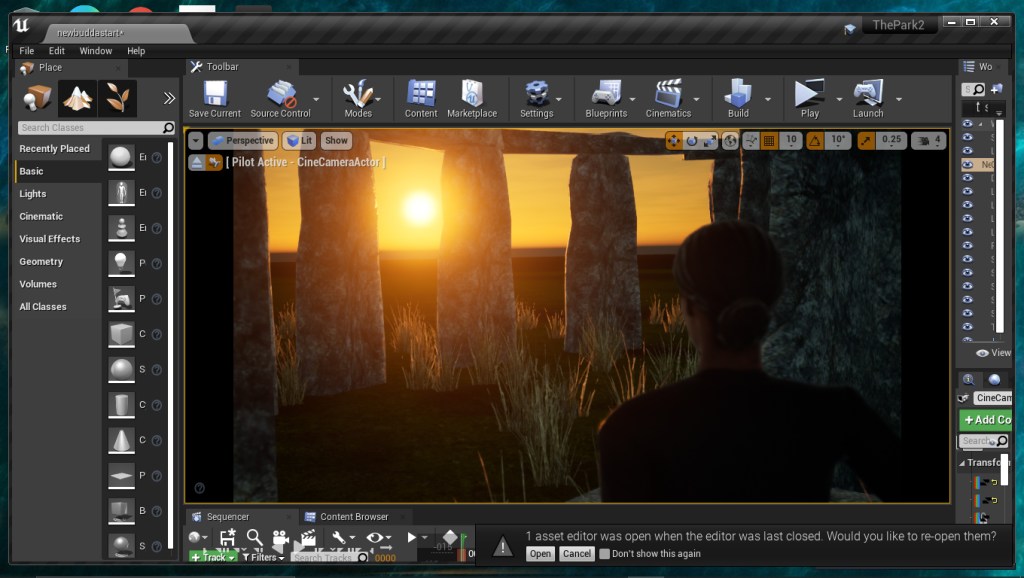This screenshot has width=1024, height=578.
Task: Click the Save Current toolbar icon
Action: tap(214, 95)
